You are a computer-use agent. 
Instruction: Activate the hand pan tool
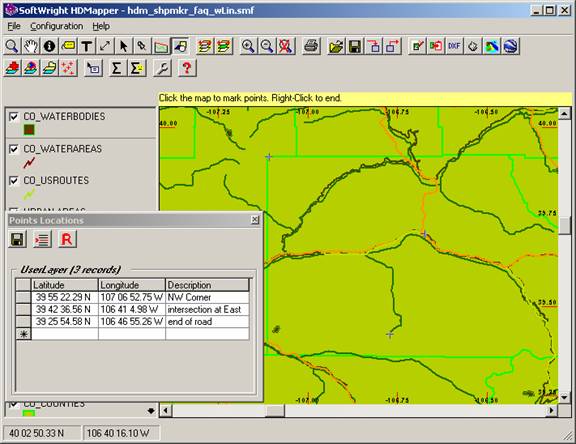31,46
